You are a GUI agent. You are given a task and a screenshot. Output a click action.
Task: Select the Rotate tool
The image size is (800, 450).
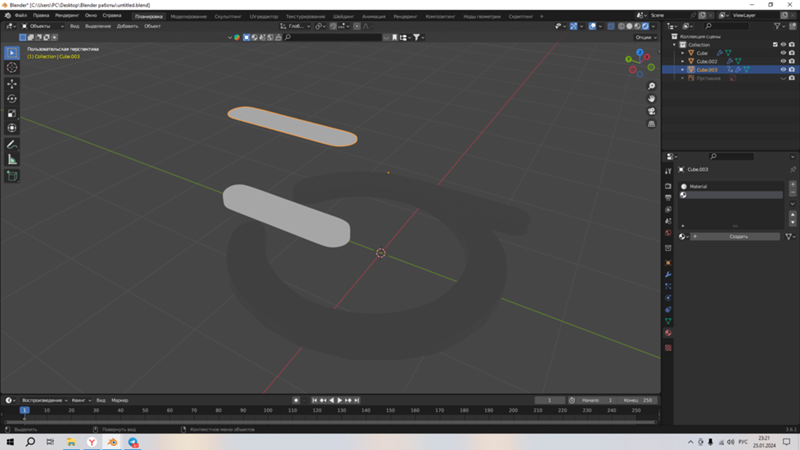click(x=12, y=98)
